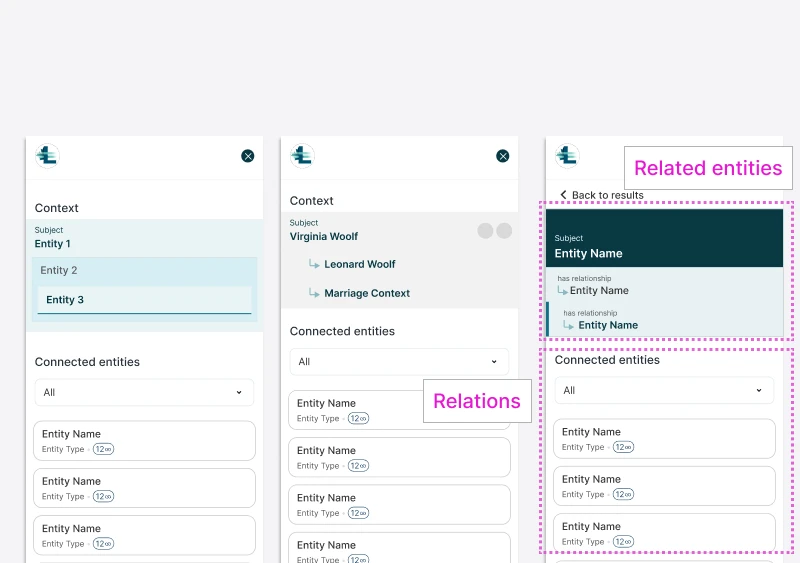Click the arrow icon before Leonard Woolf
The width and height of the screenshot is (800, 563).
pos(314,264)
